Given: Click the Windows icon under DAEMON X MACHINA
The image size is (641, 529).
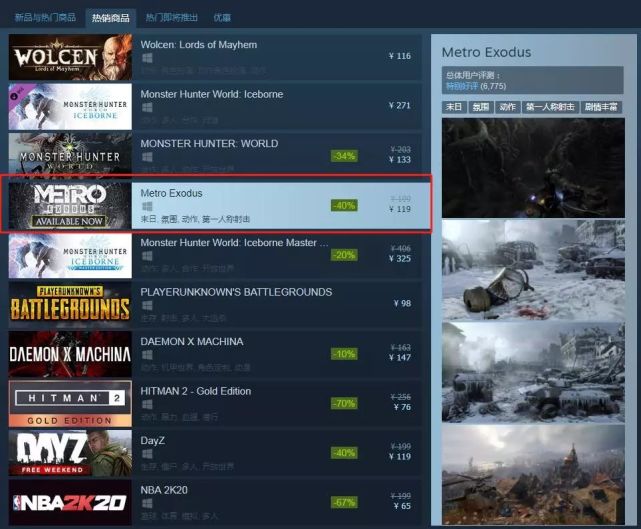Looking at the screenshot, I should point(147,355).
